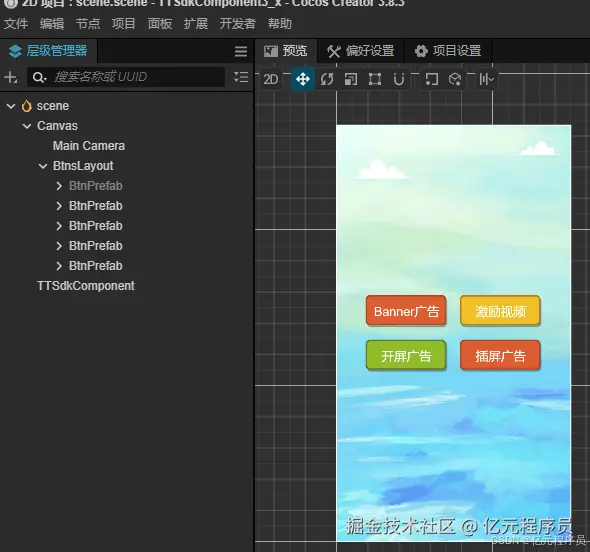Viewport: 590px width, 552px height.
Task: Click the Banner广告 button in scene
Action: [406, 311]
